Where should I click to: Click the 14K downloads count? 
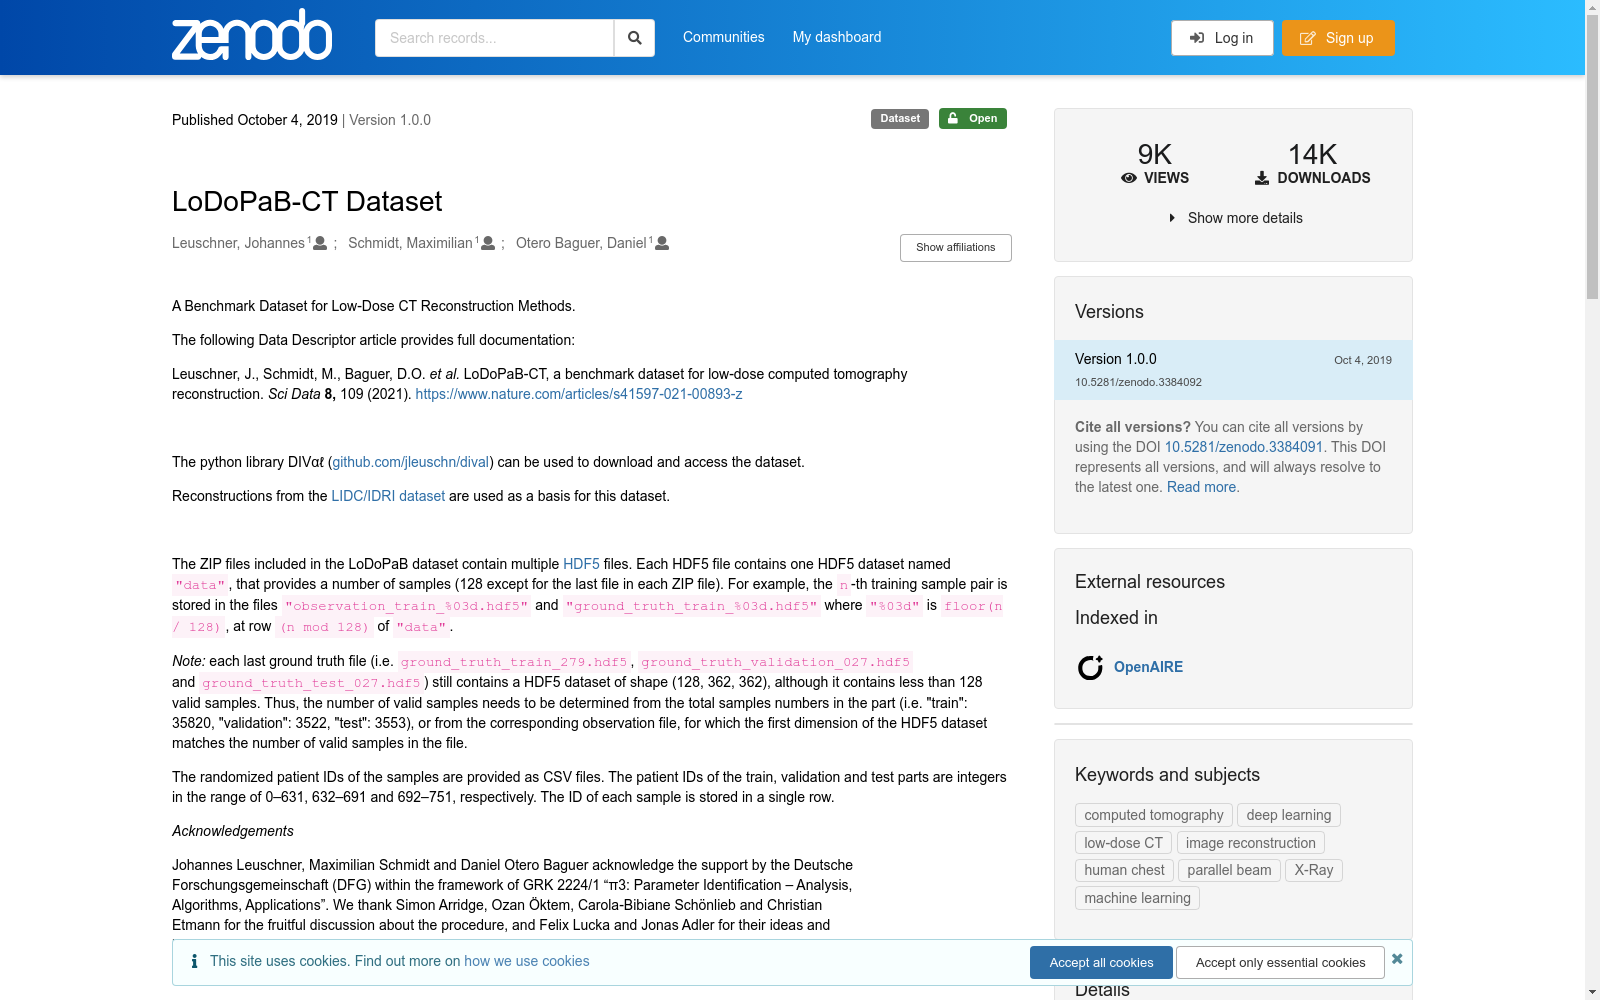(x=1312, y=154)
